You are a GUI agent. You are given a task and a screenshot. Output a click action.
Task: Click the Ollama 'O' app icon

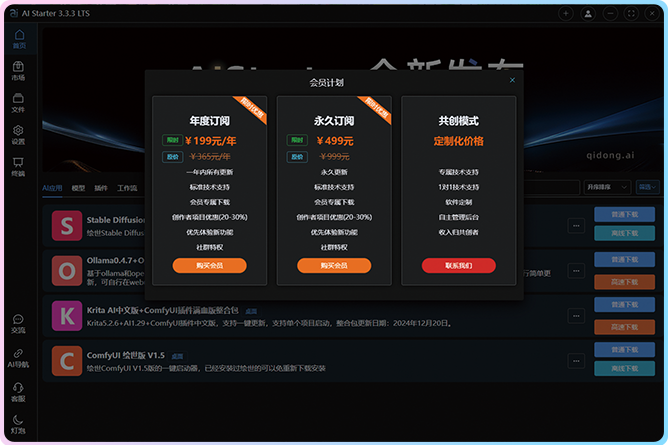click(67, 271)
